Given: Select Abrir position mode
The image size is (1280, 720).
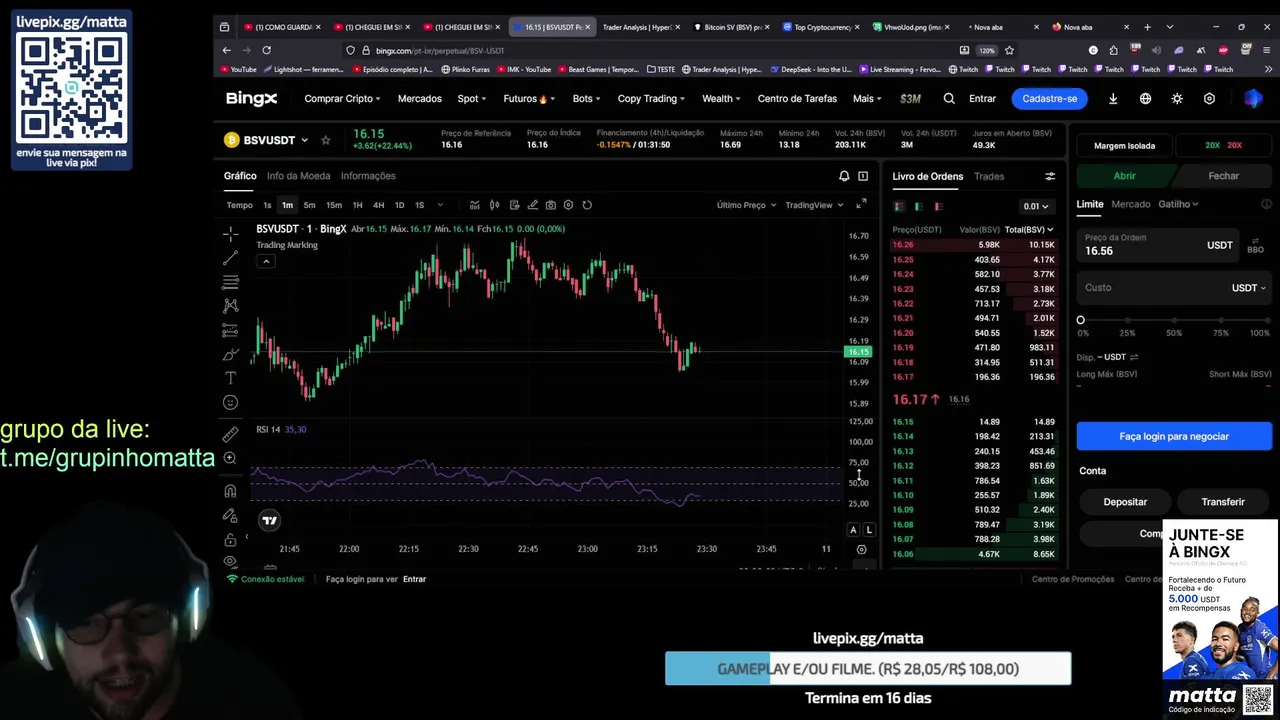Looking at the screenshot, I should click(x=1125, y=175).
